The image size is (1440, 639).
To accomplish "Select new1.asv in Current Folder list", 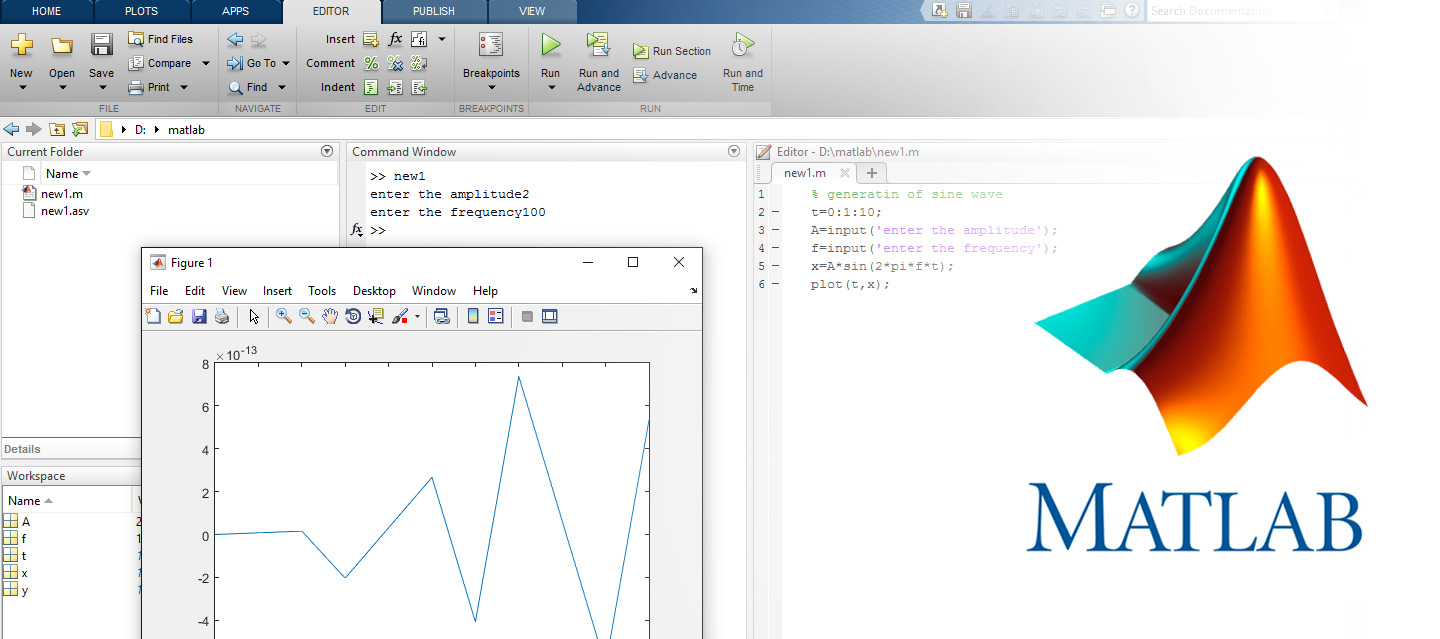I will pyautogui.click(x=65, y=211).
